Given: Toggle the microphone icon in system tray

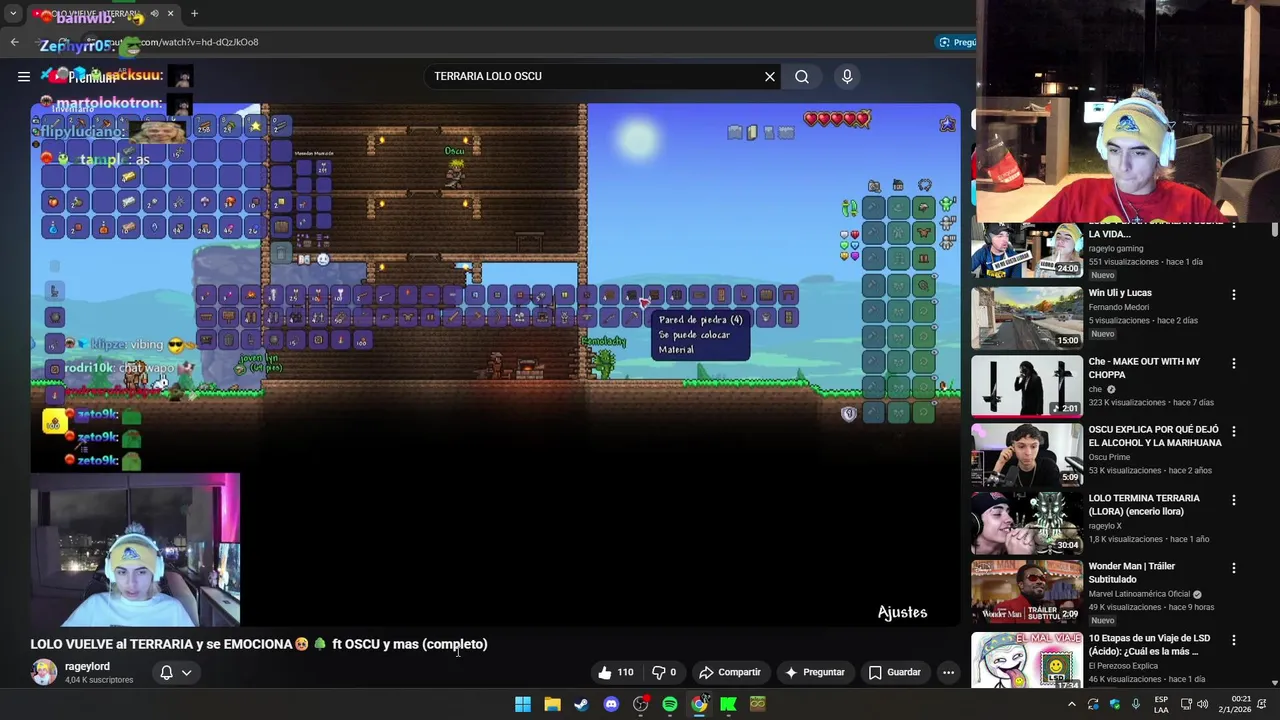Looking at the screenshot, I should 1135,704.
